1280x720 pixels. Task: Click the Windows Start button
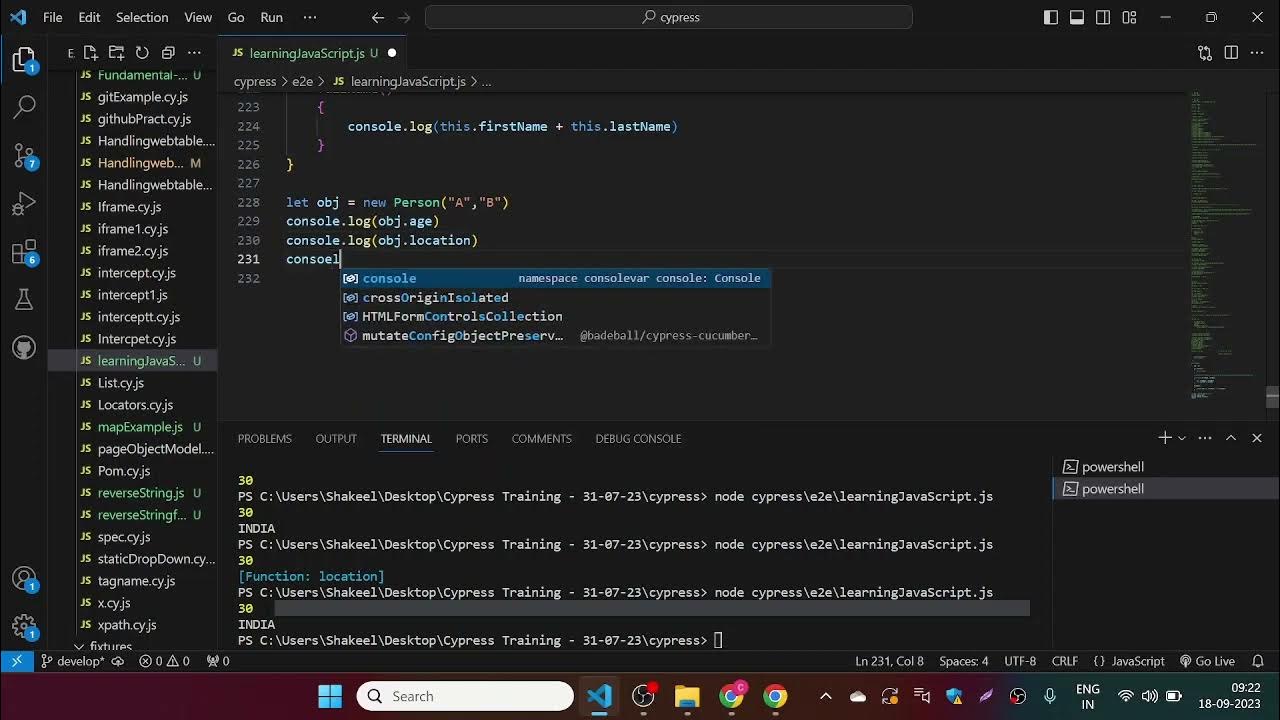tap(330, 696)
